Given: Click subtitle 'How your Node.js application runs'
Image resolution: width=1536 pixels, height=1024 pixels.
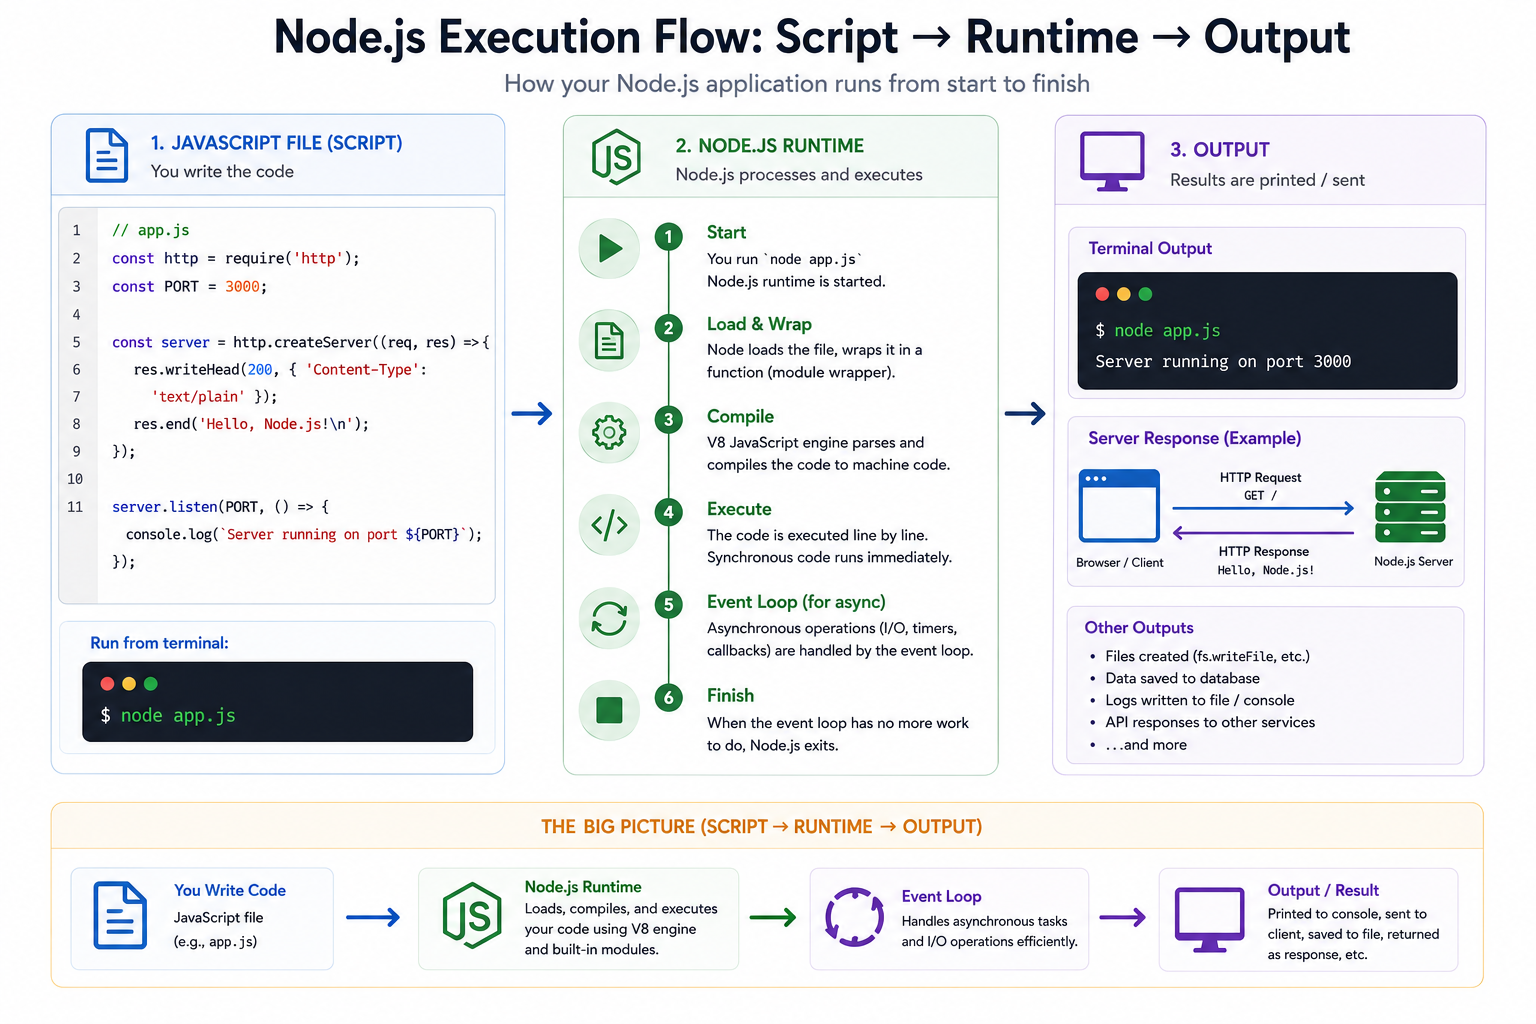Looking at the screenshot, I should click(x=796, y=84).
